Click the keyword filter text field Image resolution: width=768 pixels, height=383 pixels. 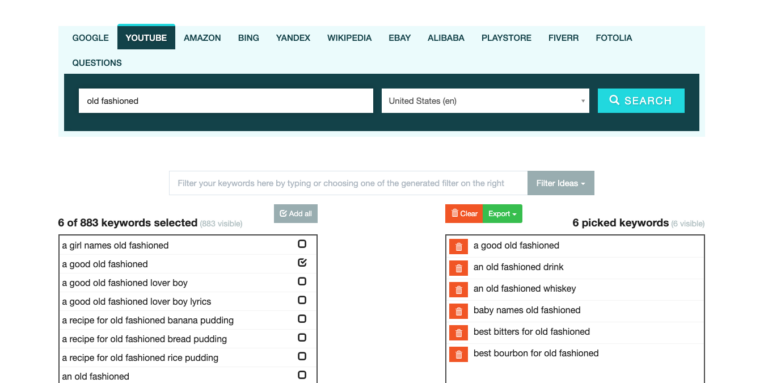pos(348,183)
